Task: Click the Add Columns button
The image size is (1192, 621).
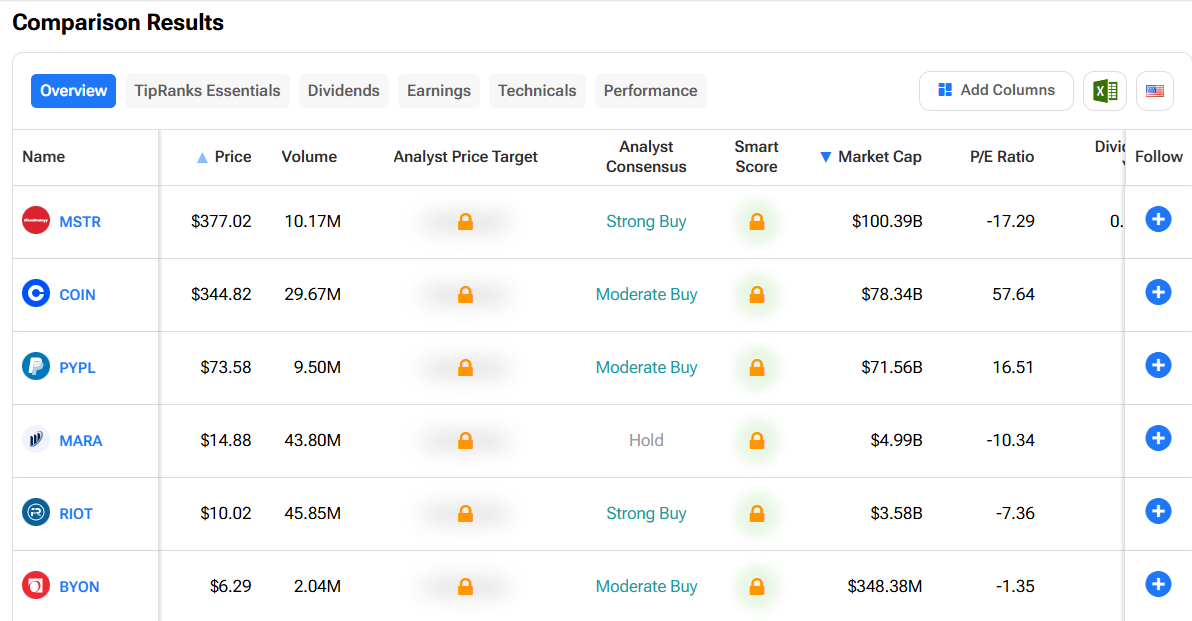Action: click(x=996, y=90)
